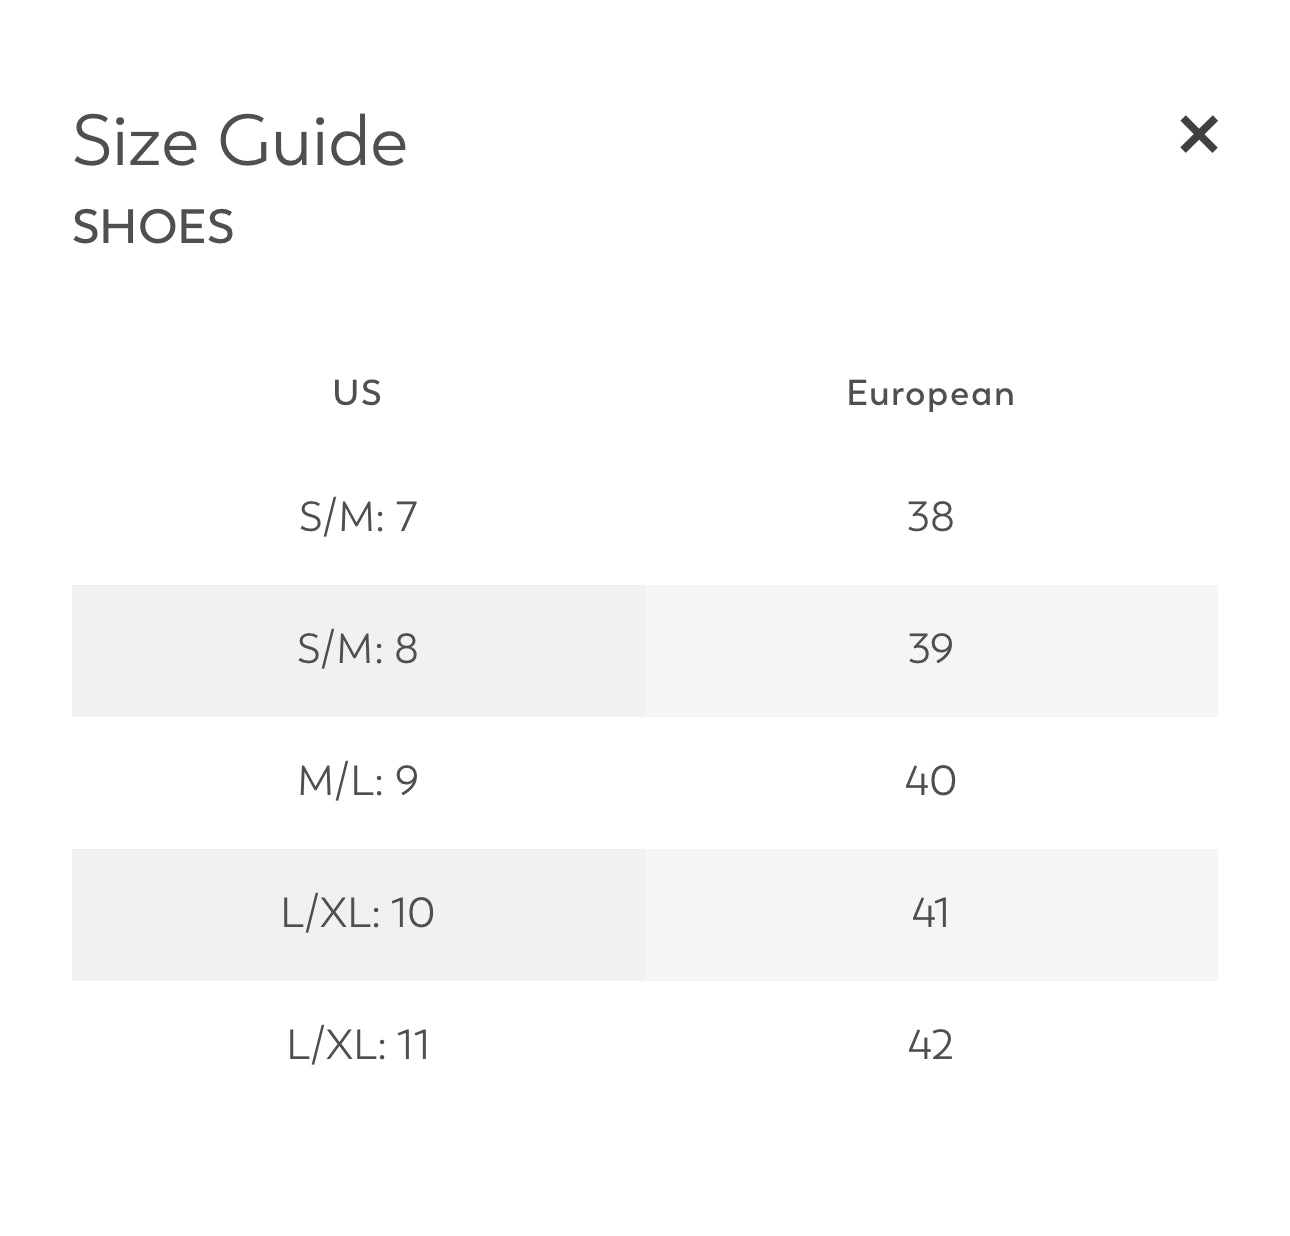The image size is (1290, 1236).
Task: Click the L/XL label in the 11 row
Action: 336,1046
